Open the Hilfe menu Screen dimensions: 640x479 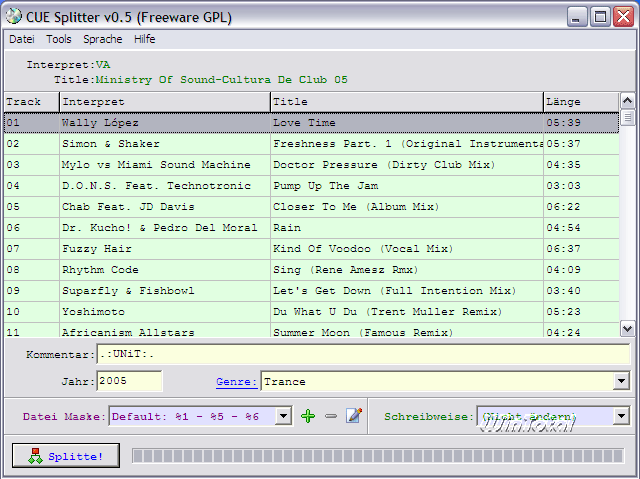pos(144,39)
